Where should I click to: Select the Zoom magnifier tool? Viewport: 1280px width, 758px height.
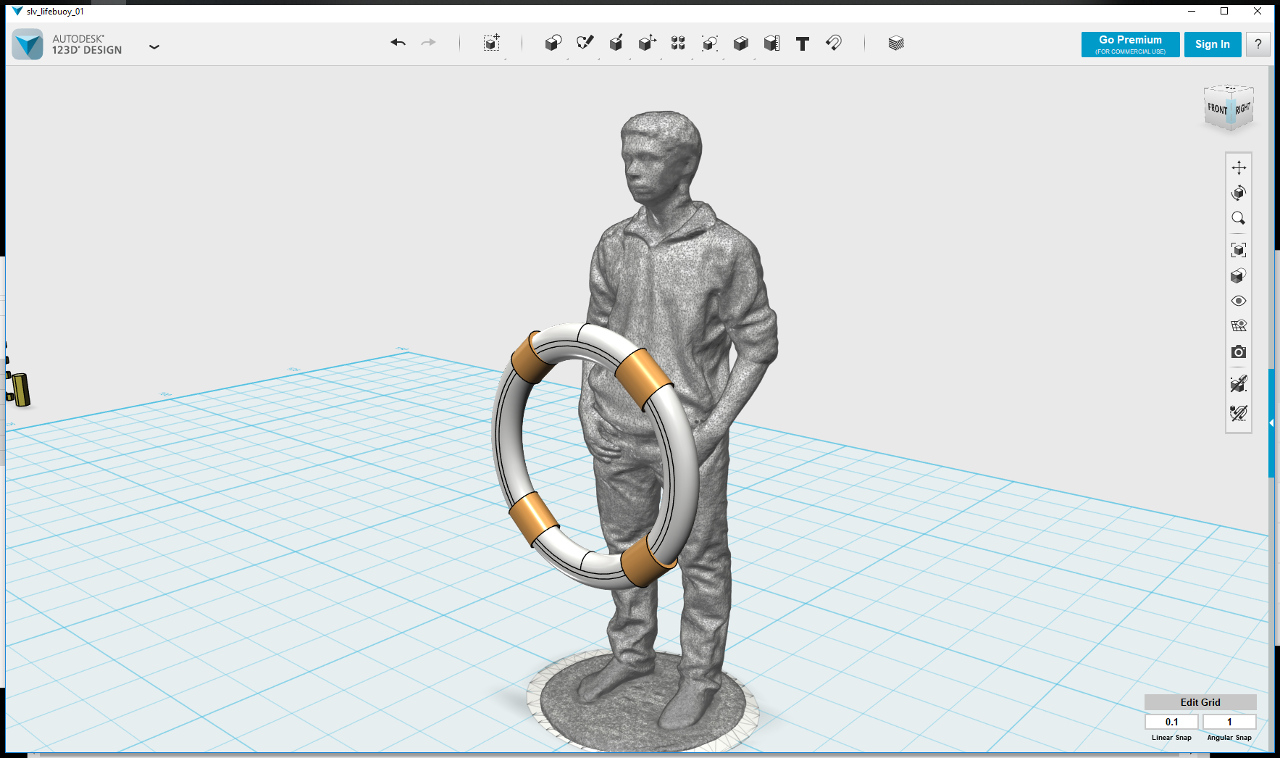[1239, 218]
